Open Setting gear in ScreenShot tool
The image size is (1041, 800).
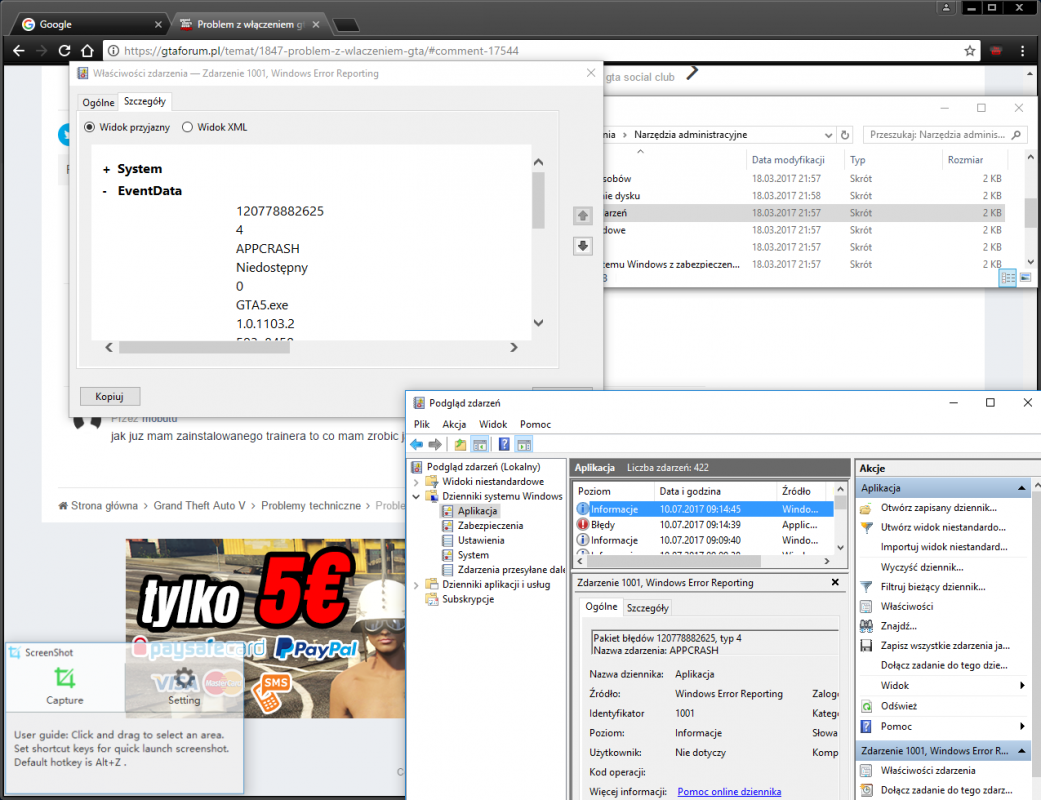click(184, 678)
